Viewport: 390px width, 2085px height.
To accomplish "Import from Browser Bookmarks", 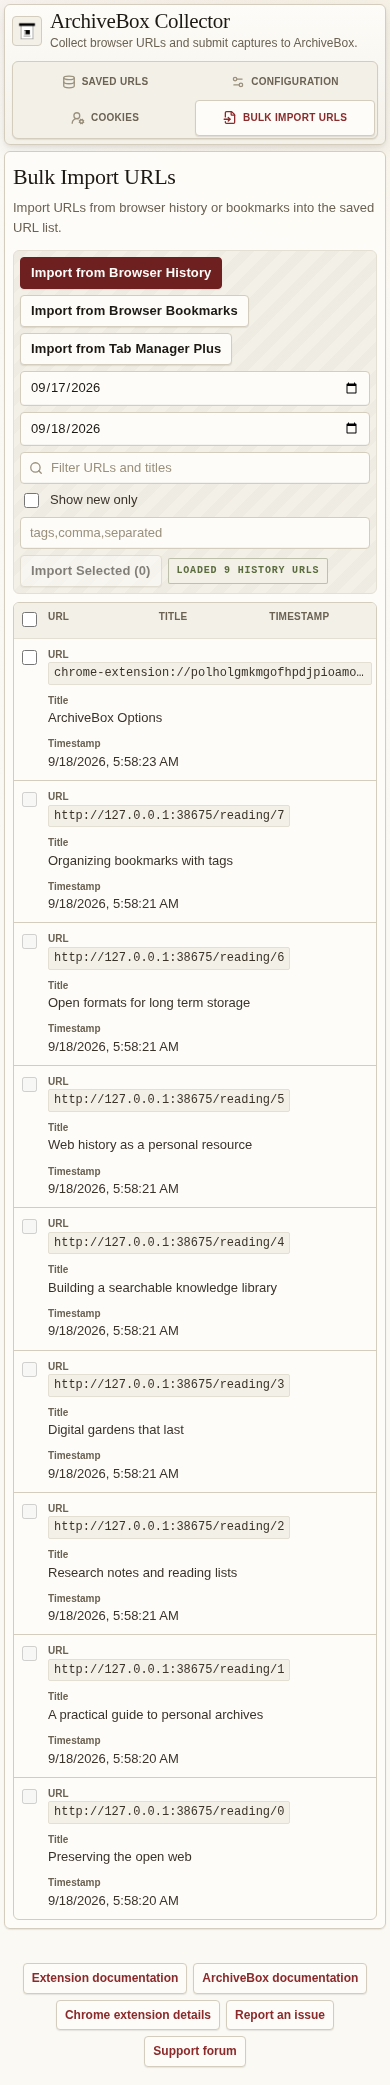I will tap(134, 311).
